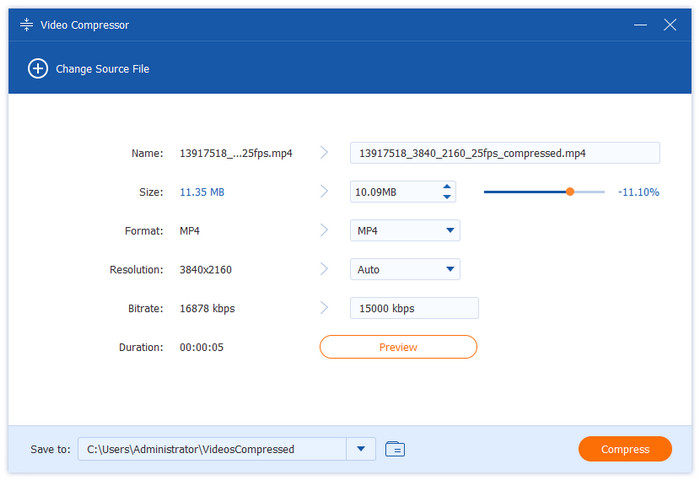Screen dimensions: 700x481
Task: Click the arrow chevron next to Name
Action: coord(324,153)
